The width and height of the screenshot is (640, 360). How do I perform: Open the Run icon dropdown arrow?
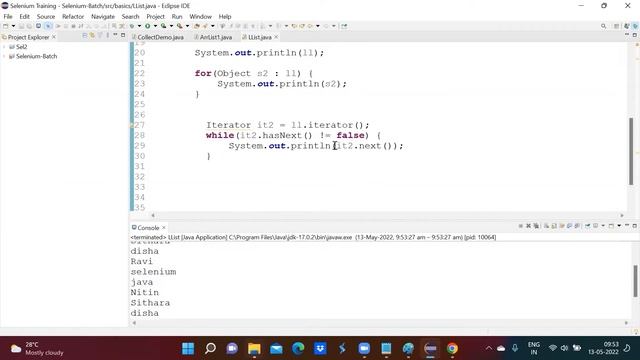155,26
